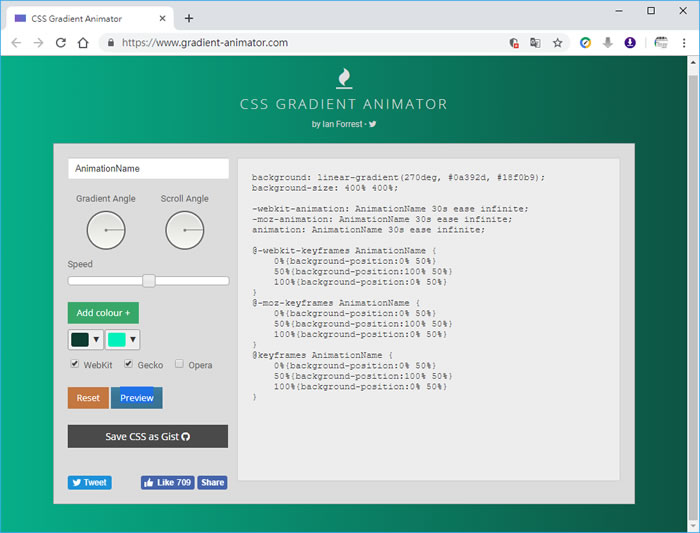This screenshot has height=533, width=700.
Task: Click the address bar URL
Action: click(x=205, y=43)
